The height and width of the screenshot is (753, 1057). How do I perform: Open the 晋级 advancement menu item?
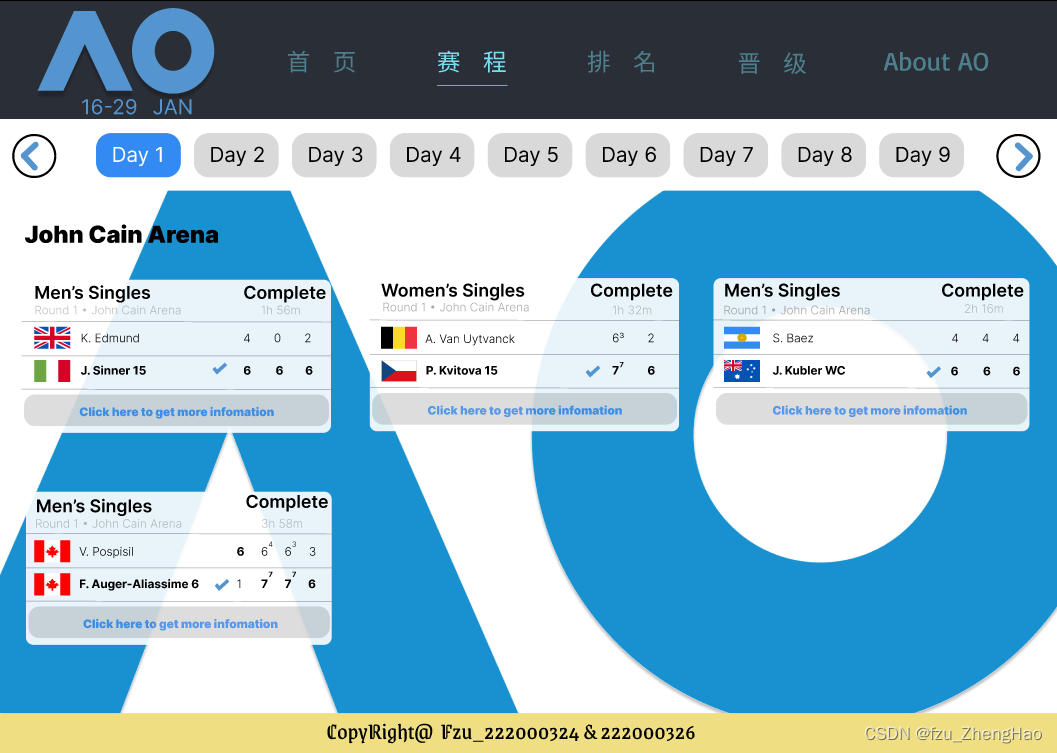[772, 63]
